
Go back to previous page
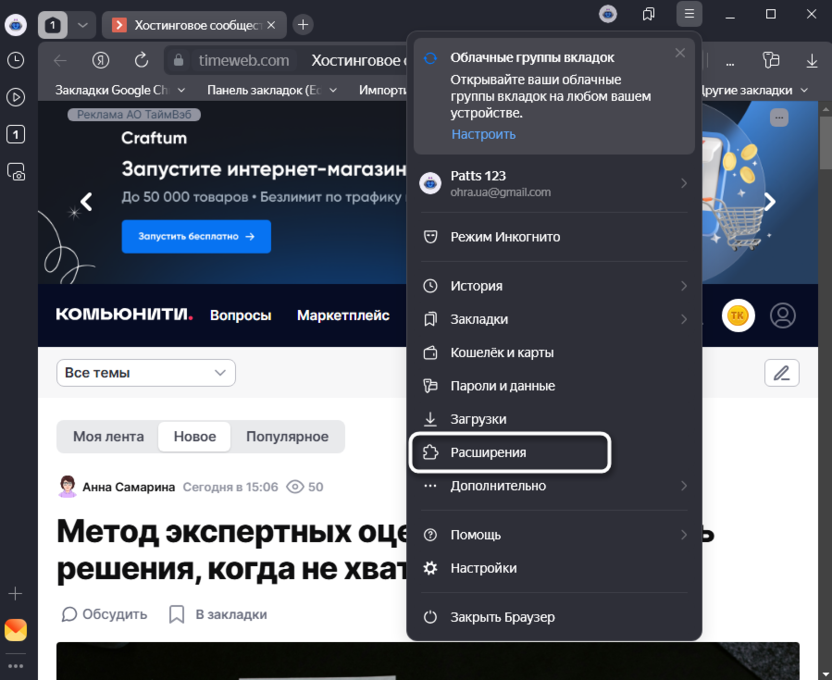click(60, 60)
